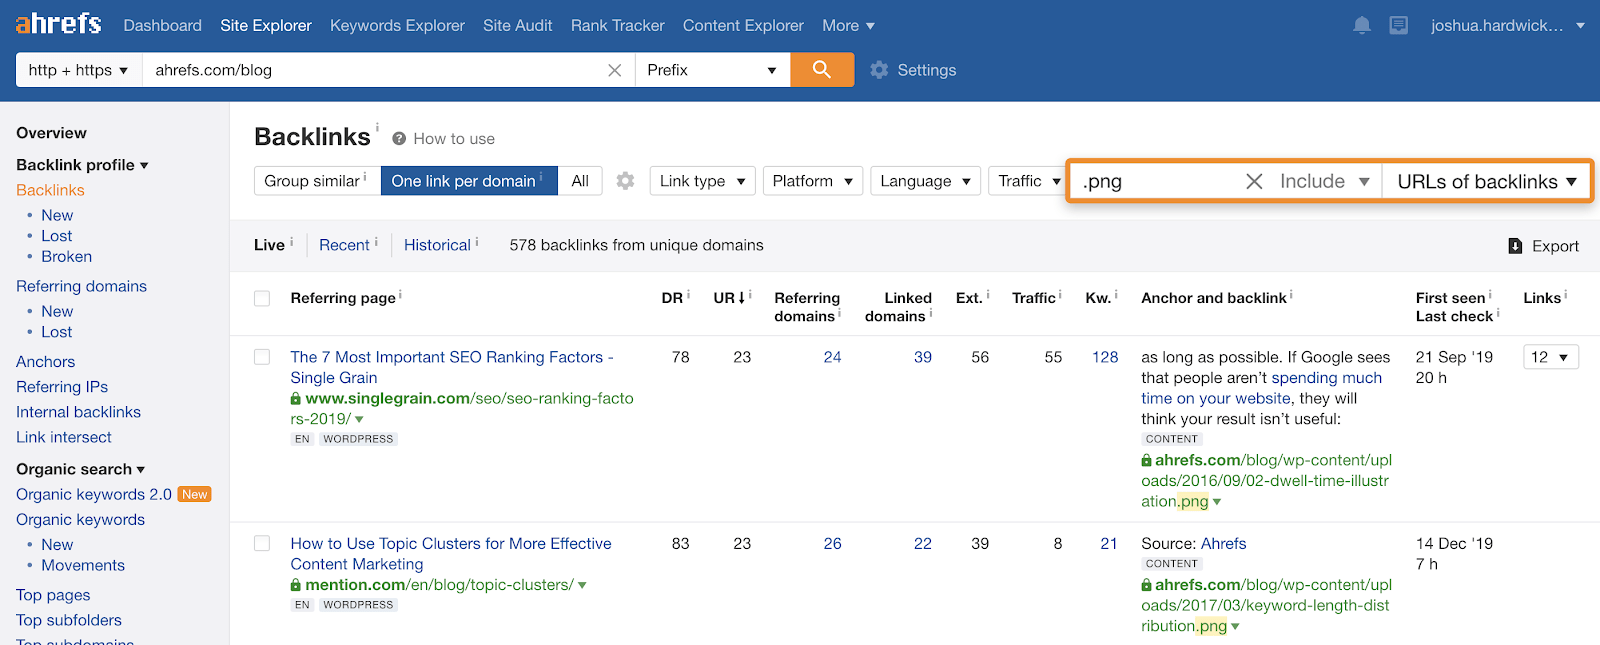Check the Single Grain row checkbox

(x=262, y=357)
